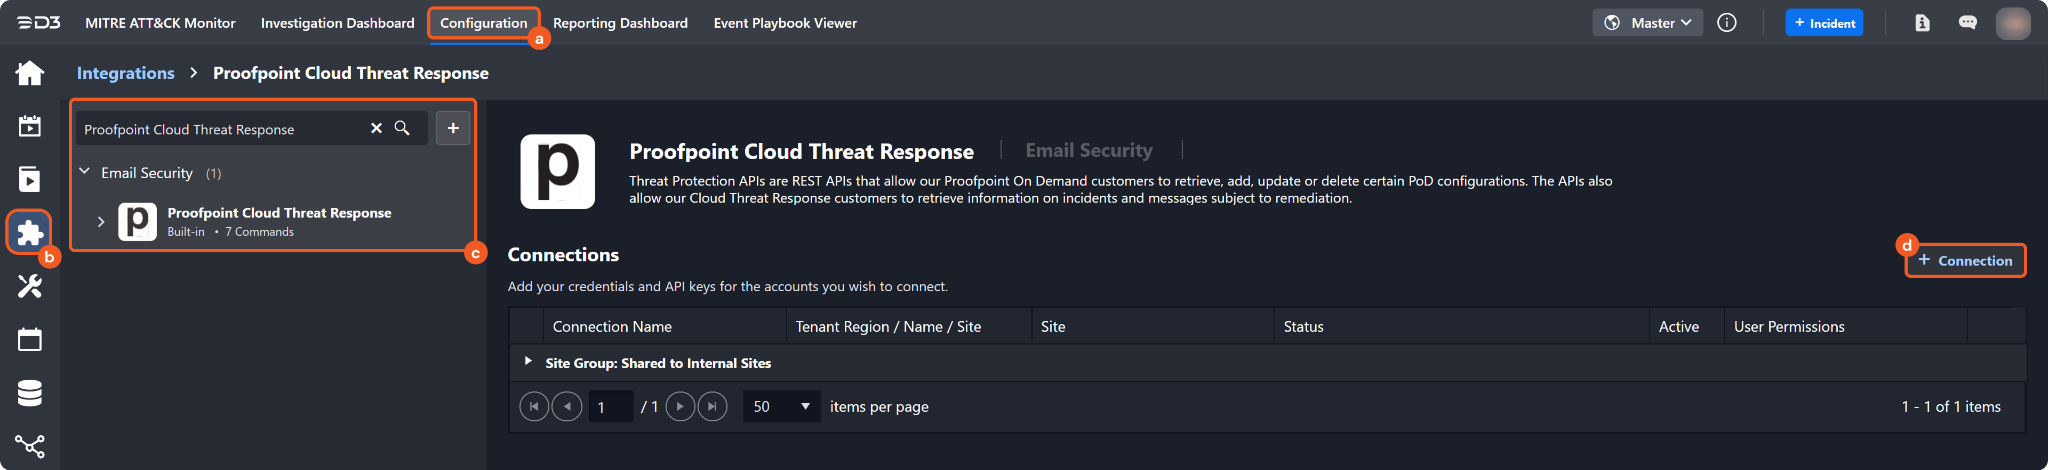Screen dimensions: 2048x470
Task: Open the Utility Commands wrench icon
Action: coord(30,286)
